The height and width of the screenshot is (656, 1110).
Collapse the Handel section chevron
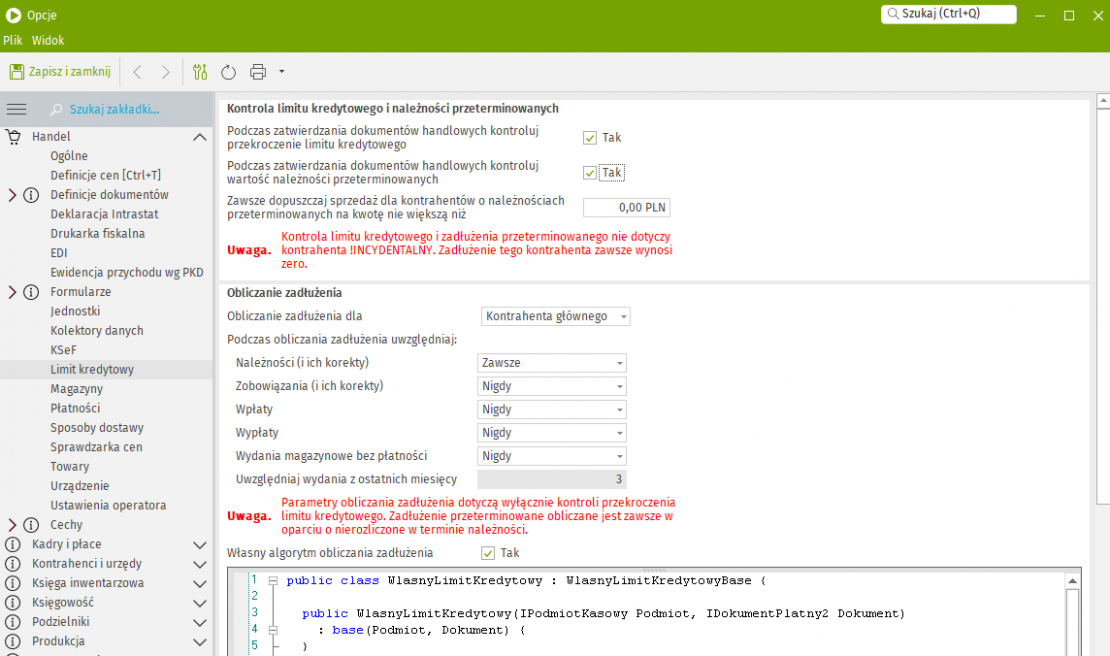point(199,137)
